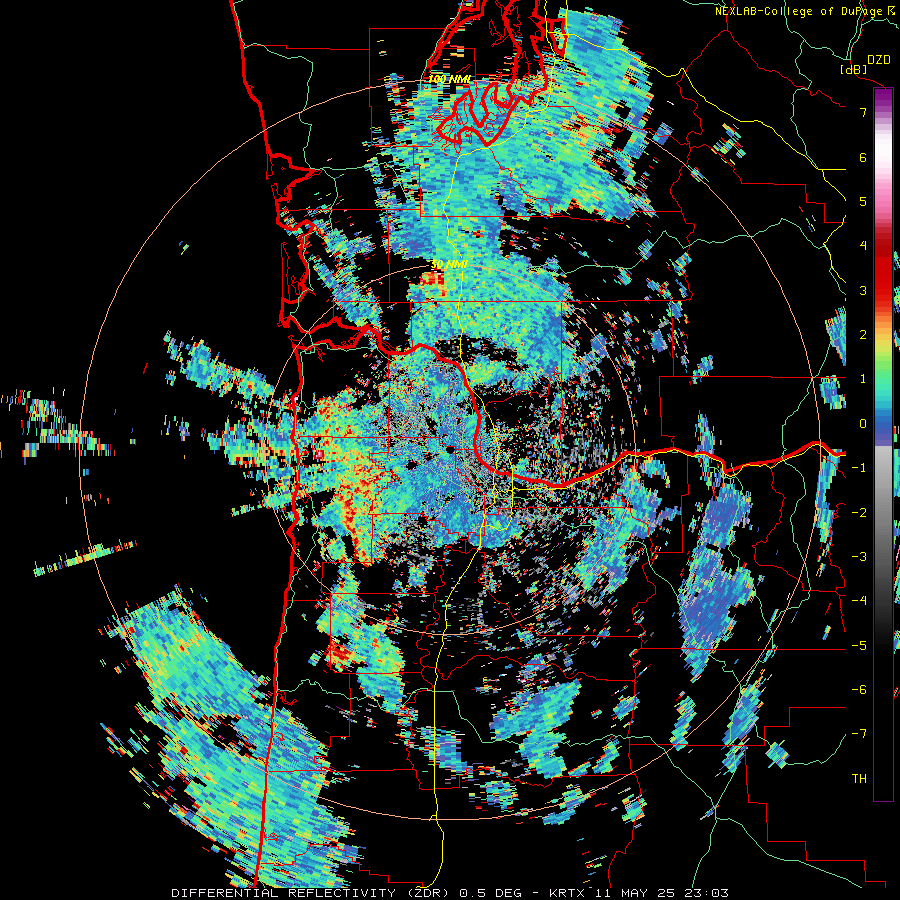Click the -1 value on the color scale
900x900 pixels.
point(859,468)
